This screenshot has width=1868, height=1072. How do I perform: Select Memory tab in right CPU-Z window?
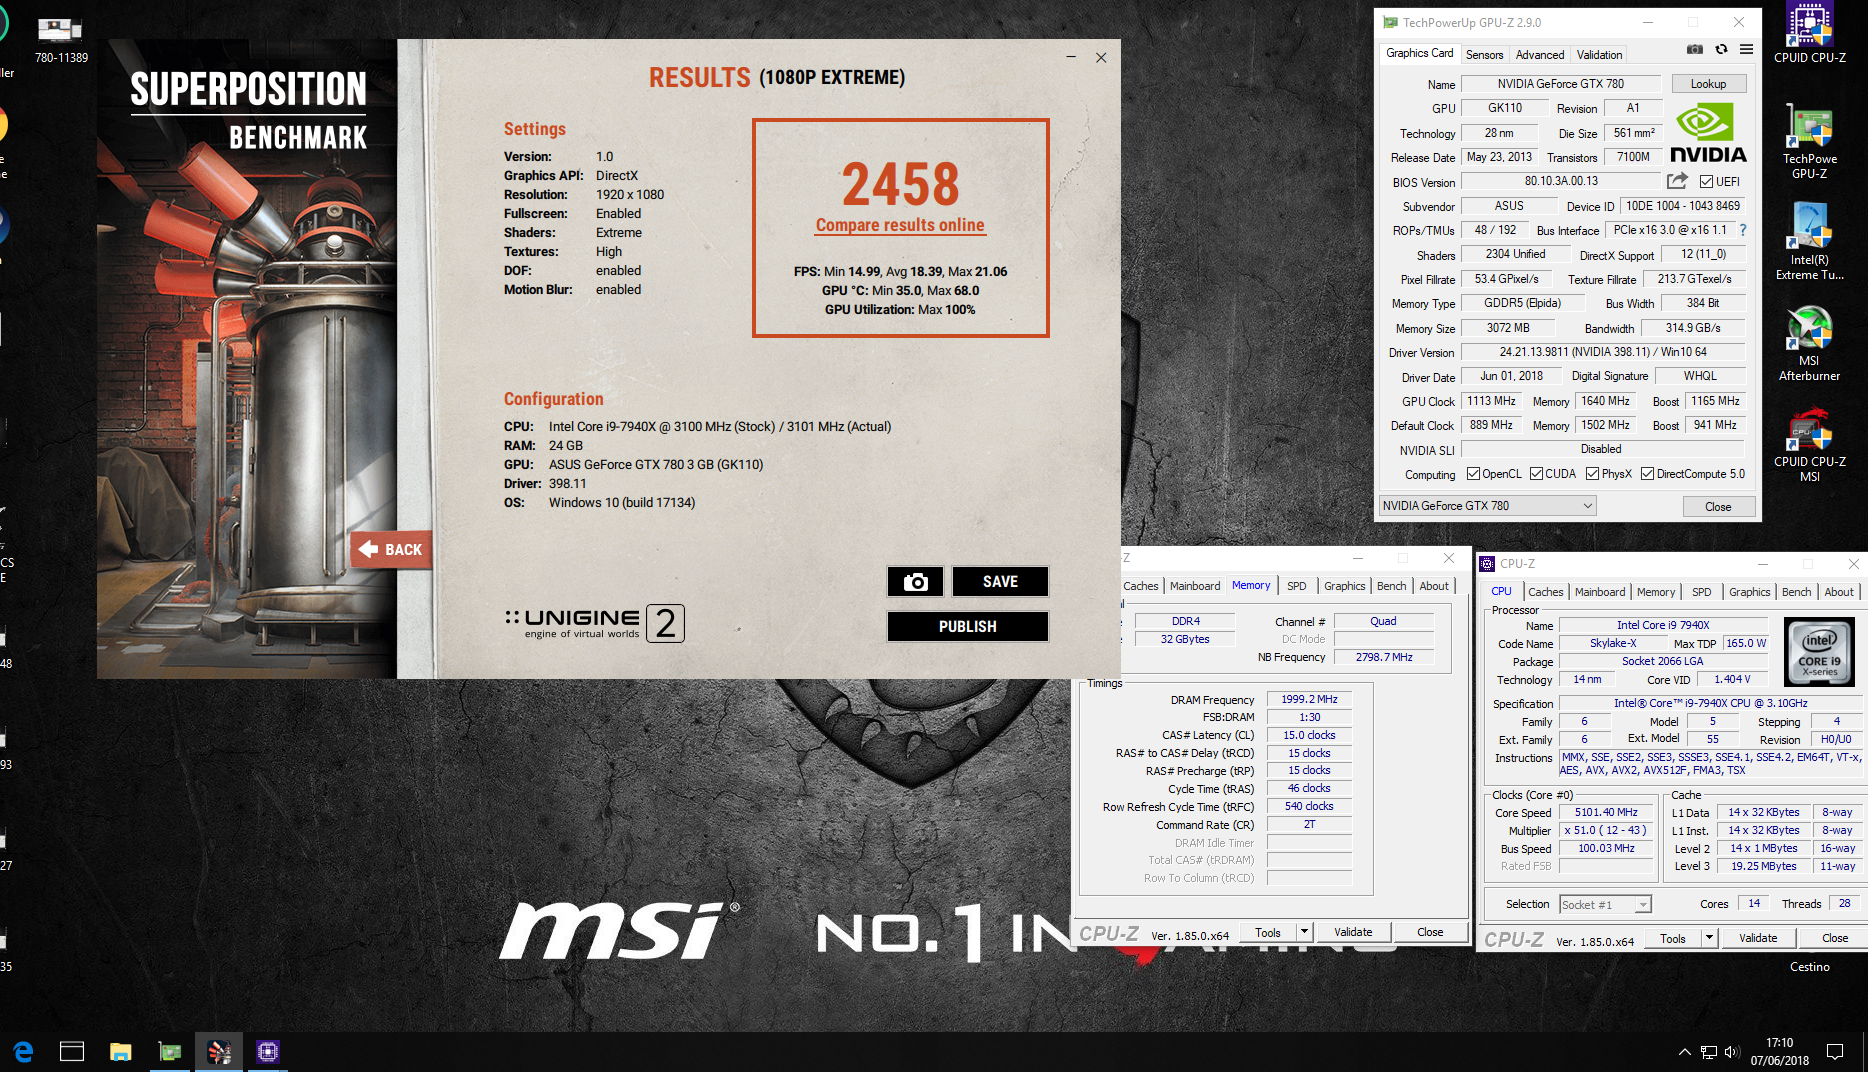point(1656,592)
